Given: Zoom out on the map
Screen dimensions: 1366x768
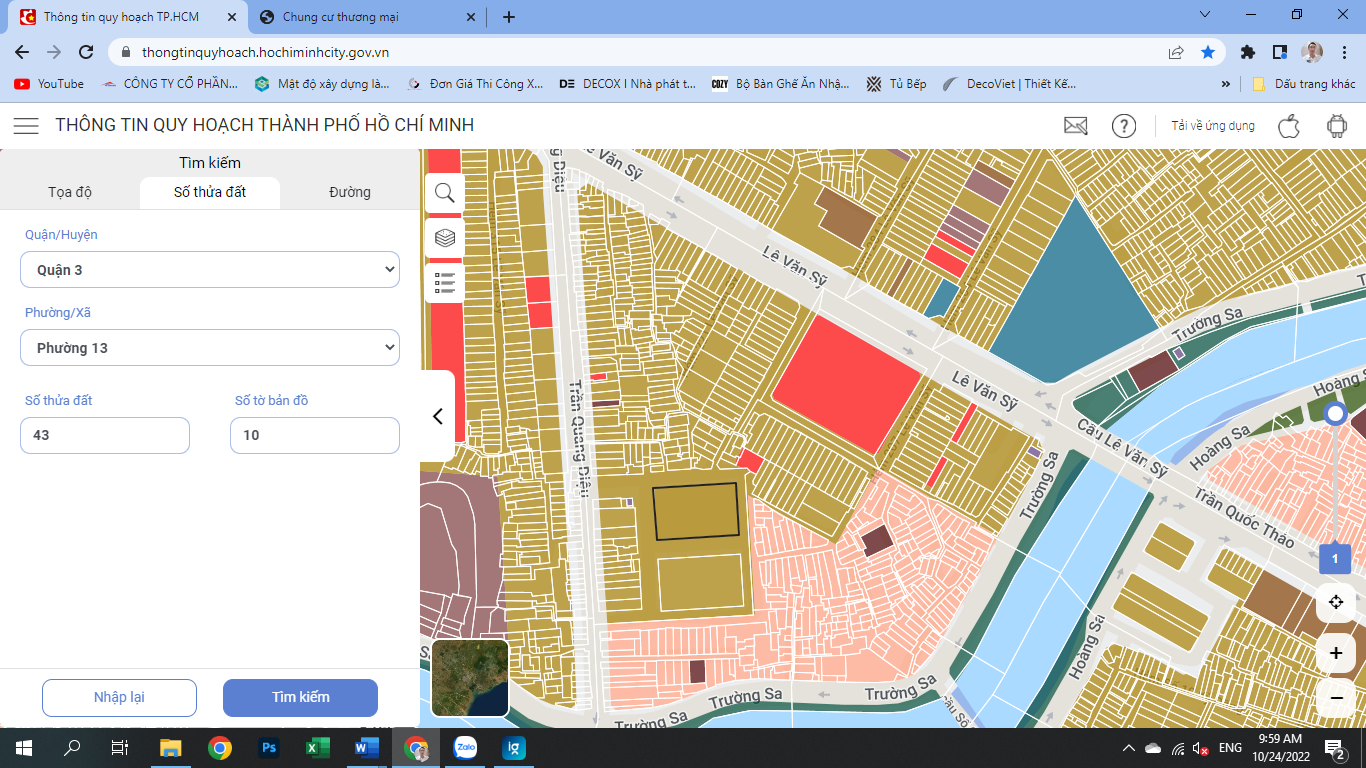Looking at the screenshot, I should tap(1336, 697).
